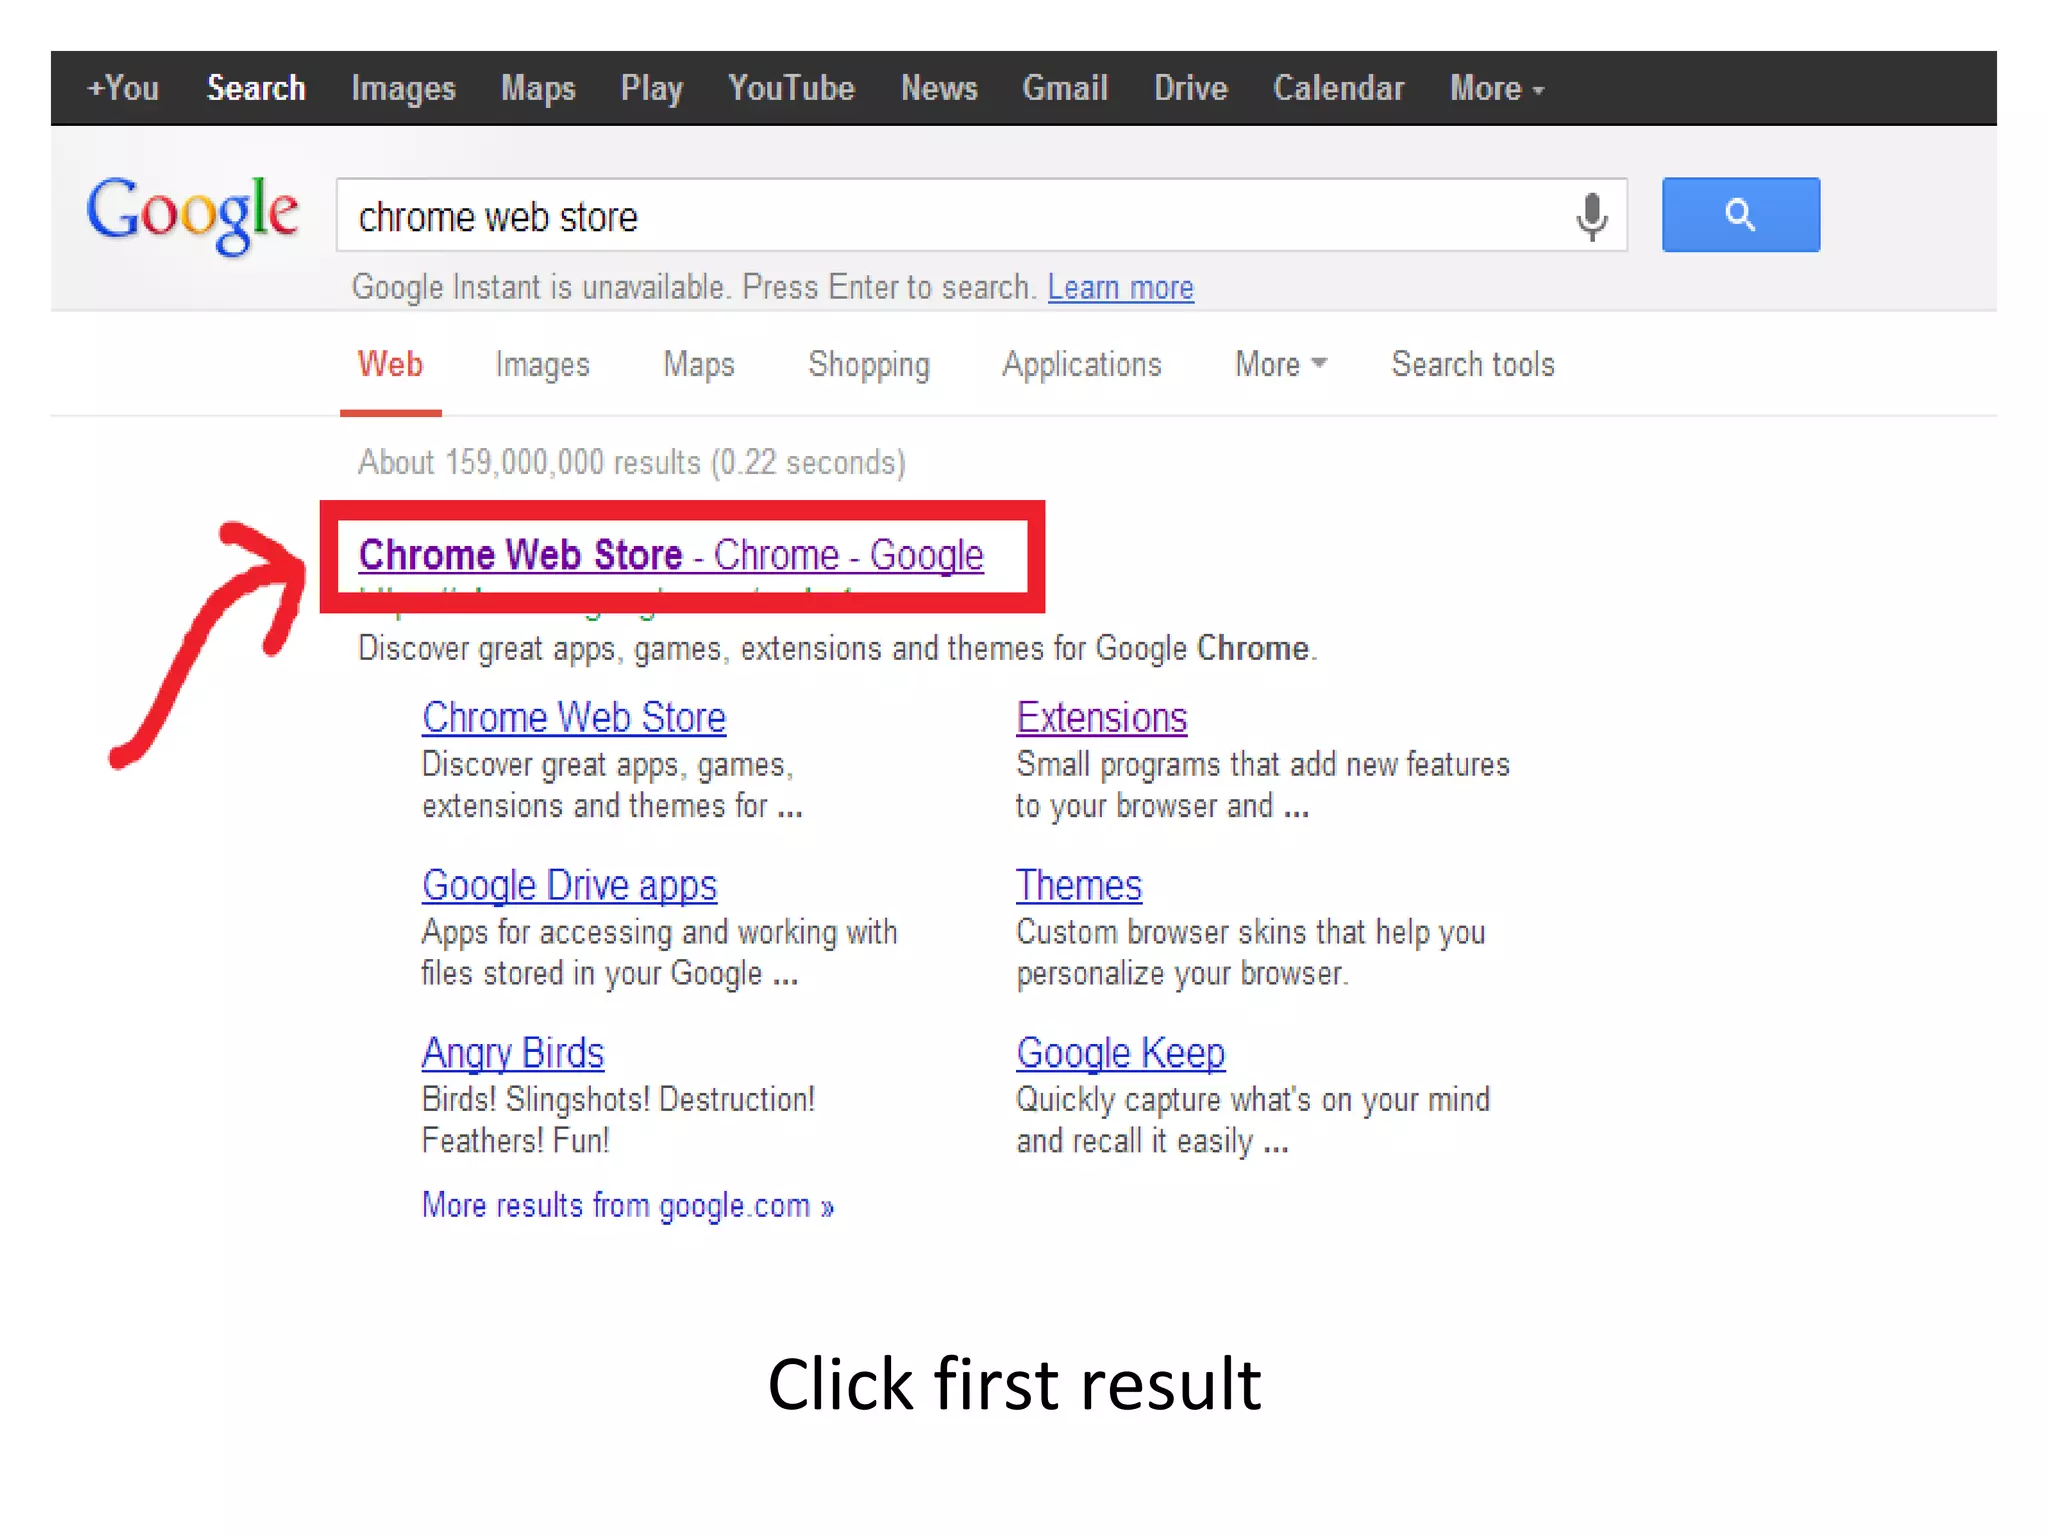2048x1536 pixels.
Task: Select Search in the top black bar
Action: click(x=256, y=88)
